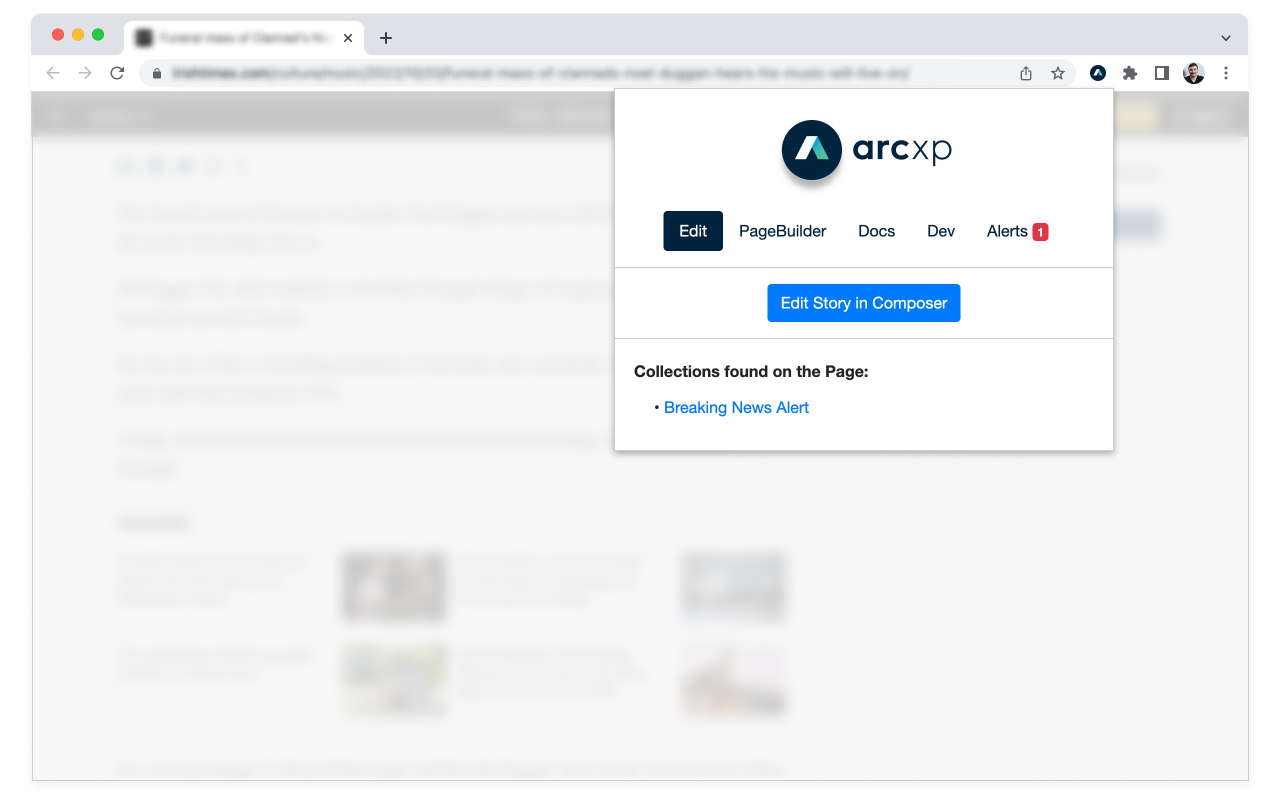1280x800 pixels.
Task: Open the Extensions puzzle piece icon
Action: 1129,72
